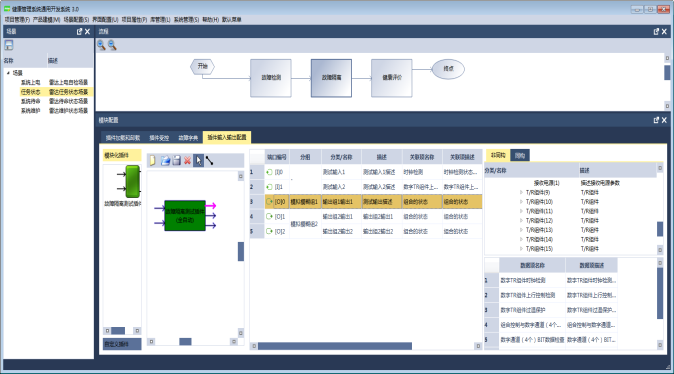Open the 帮助(H) menu
The image size is (674, 374).
[x=211, y=20]
